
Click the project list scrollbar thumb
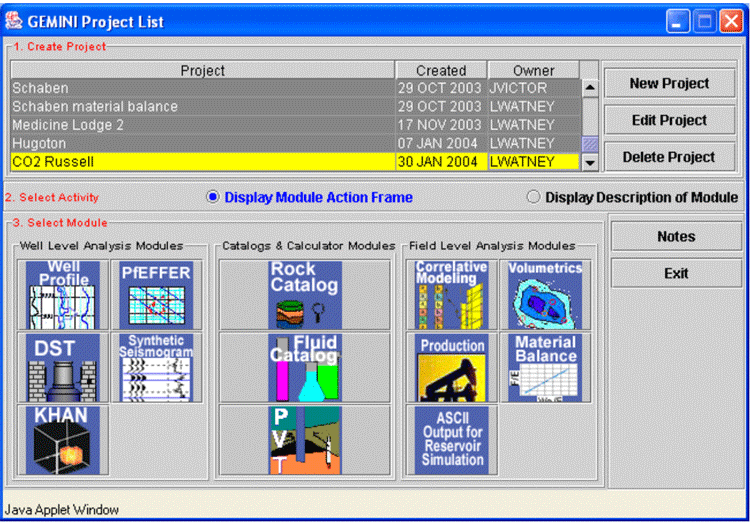point(590,144)
